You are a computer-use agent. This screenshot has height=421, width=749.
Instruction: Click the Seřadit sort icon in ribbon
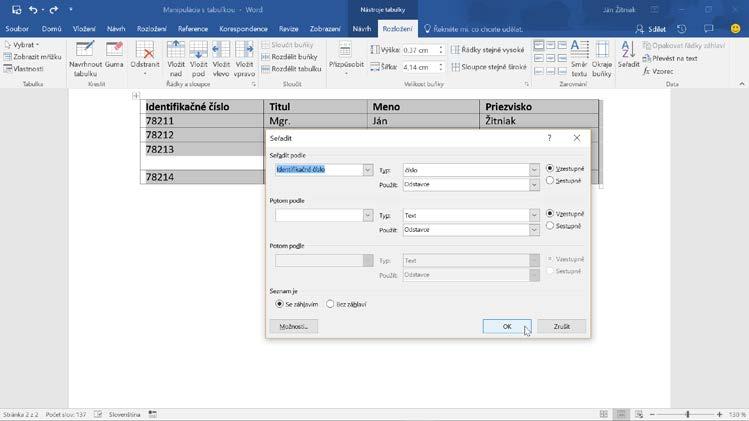click(628, 49)
